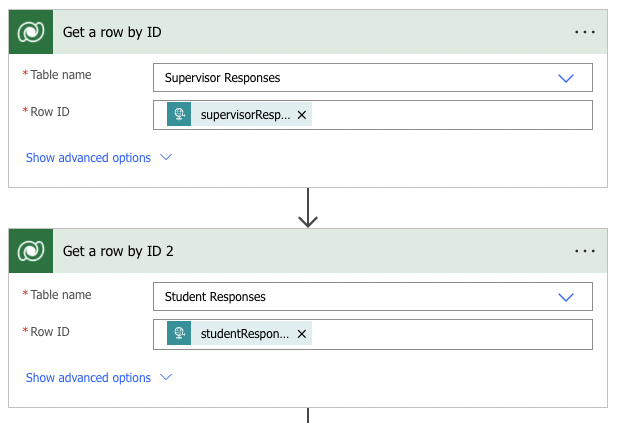Click Row ID field containing supervisorResp token
The width and height of the screenshot is (618, 423).
coord(373,115)
